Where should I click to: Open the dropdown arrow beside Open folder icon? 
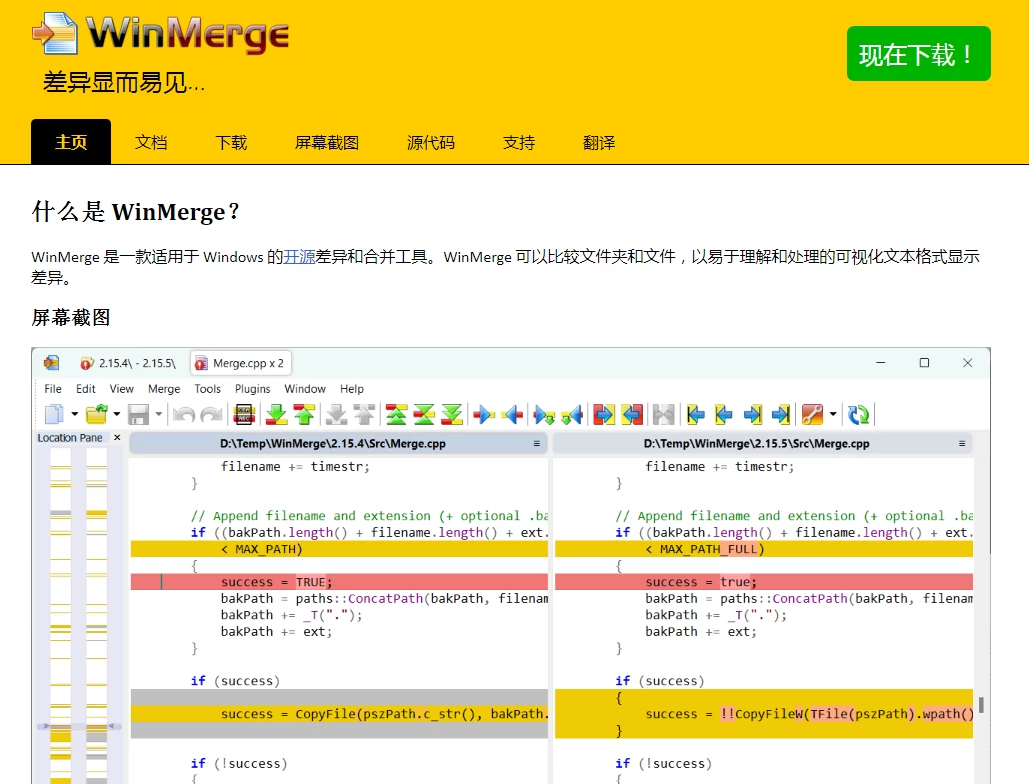117,414
